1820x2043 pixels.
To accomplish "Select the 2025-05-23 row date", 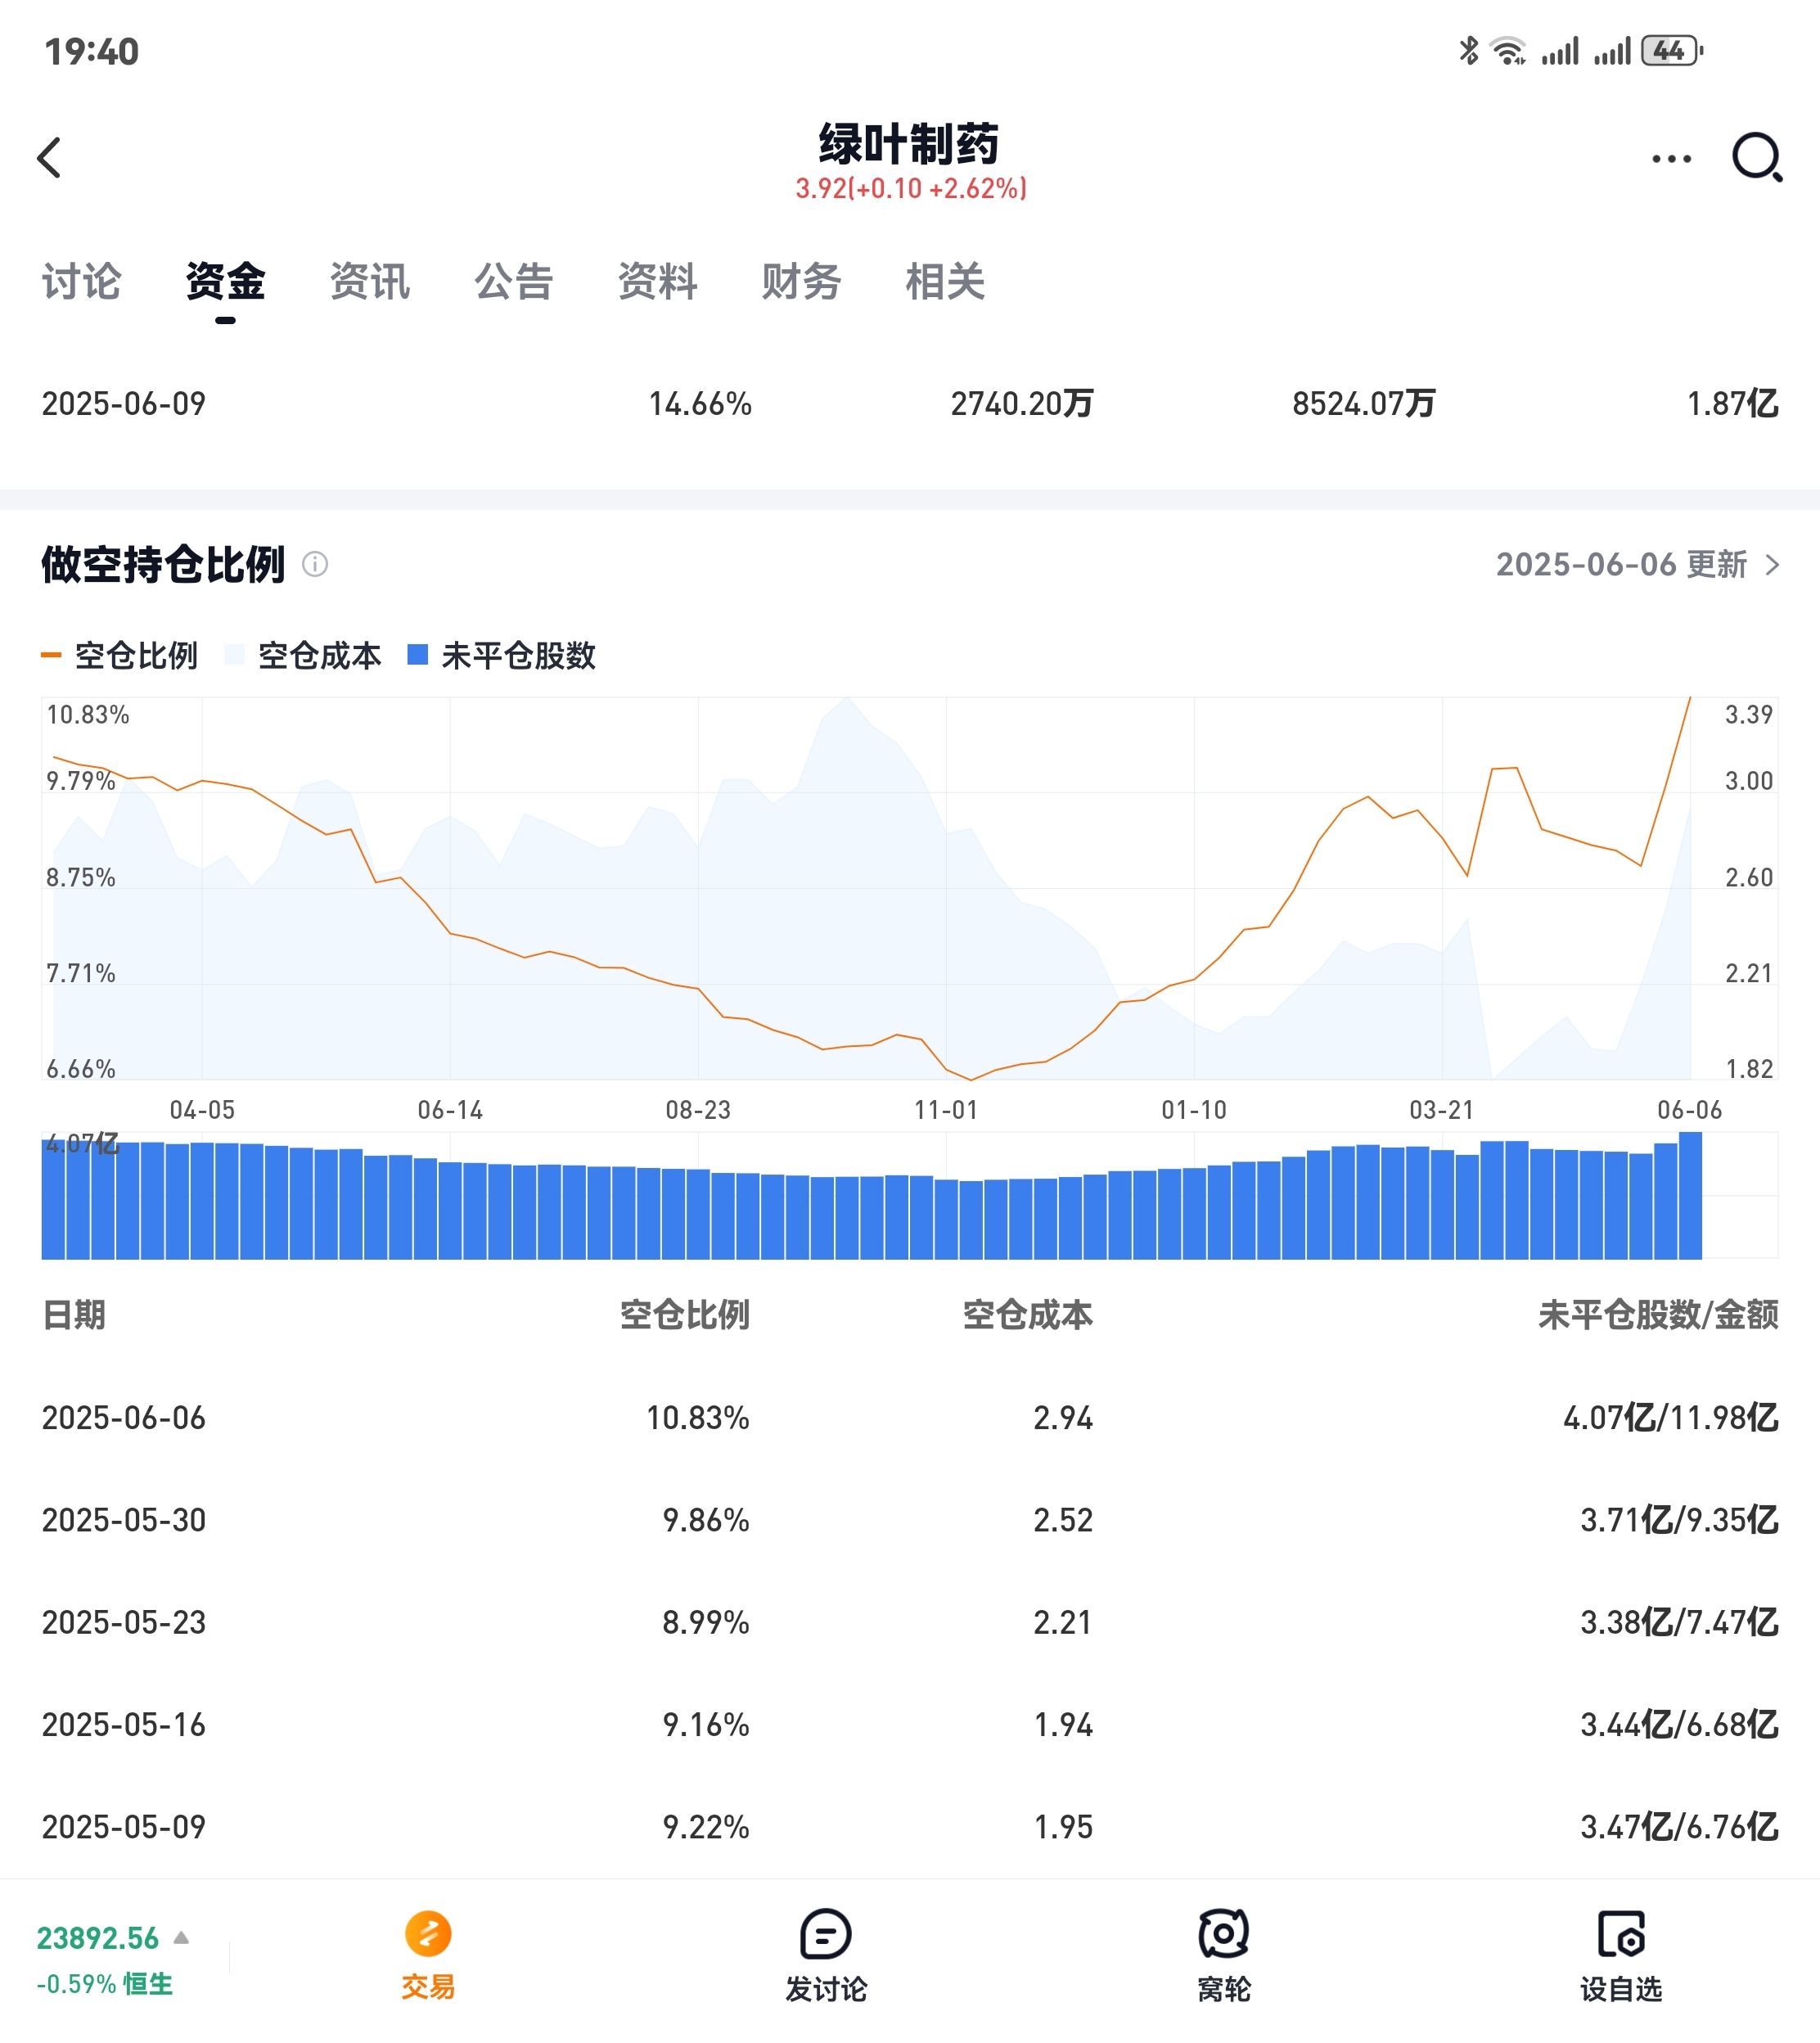I will (x=124, y=1622).
